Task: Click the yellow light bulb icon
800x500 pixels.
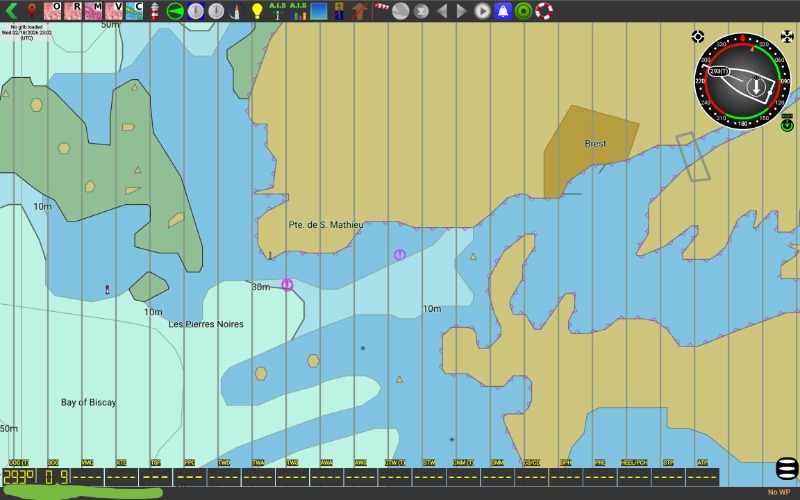Action: coord(257,11)
